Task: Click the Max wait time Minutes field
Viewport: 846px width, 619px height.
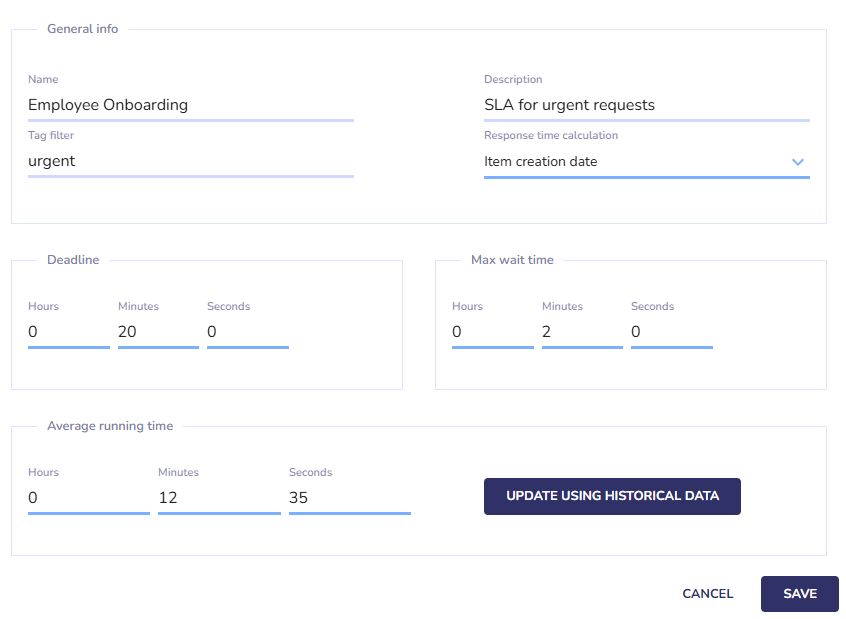Action: [x=582, y=332]
